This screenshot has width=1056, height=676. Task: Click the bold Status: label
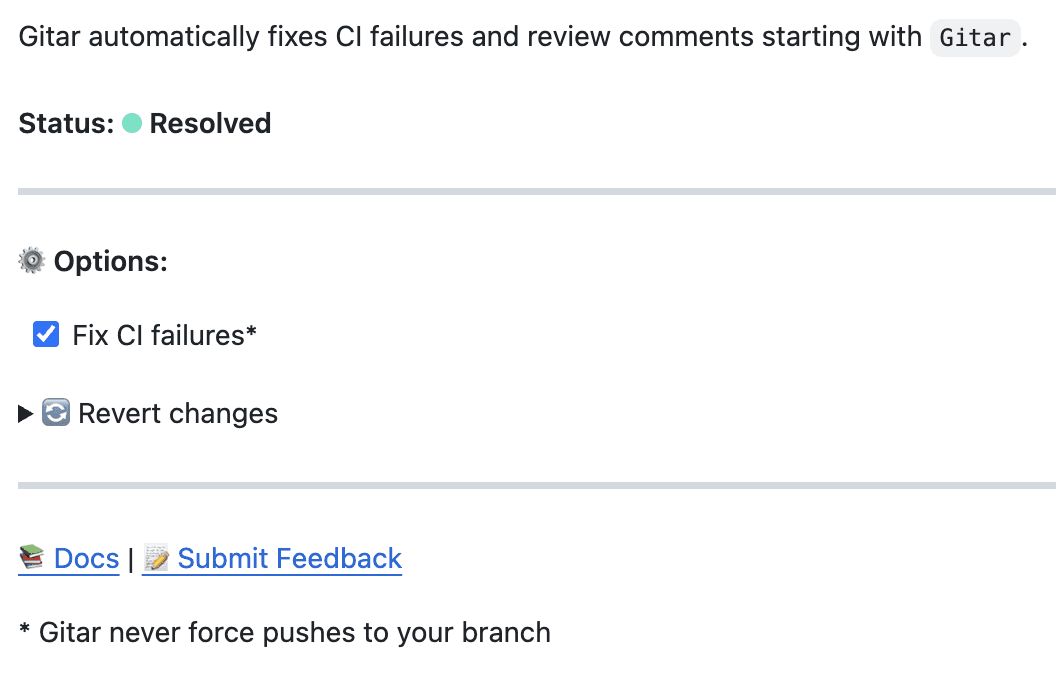tap(66, 124)
